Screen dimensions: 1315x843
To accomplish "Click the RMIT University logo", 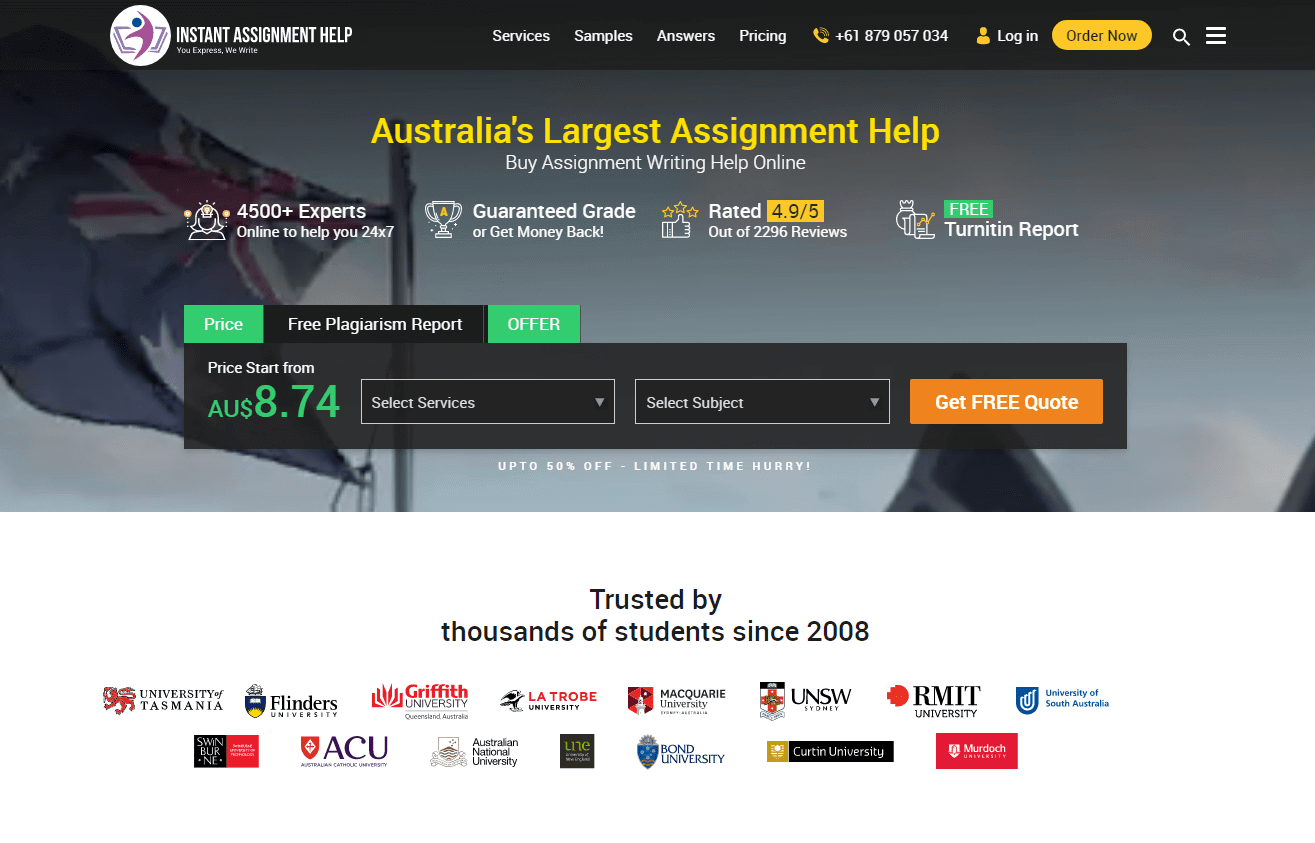I will (933, 700).
